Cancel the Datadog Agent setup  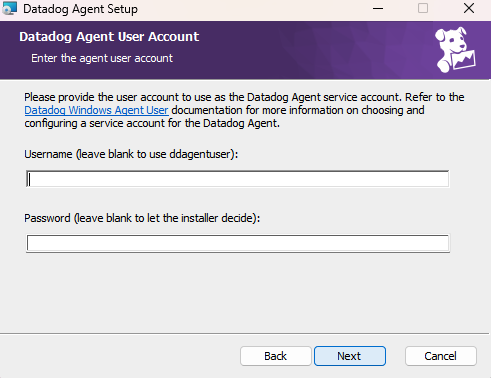(440, 356)
